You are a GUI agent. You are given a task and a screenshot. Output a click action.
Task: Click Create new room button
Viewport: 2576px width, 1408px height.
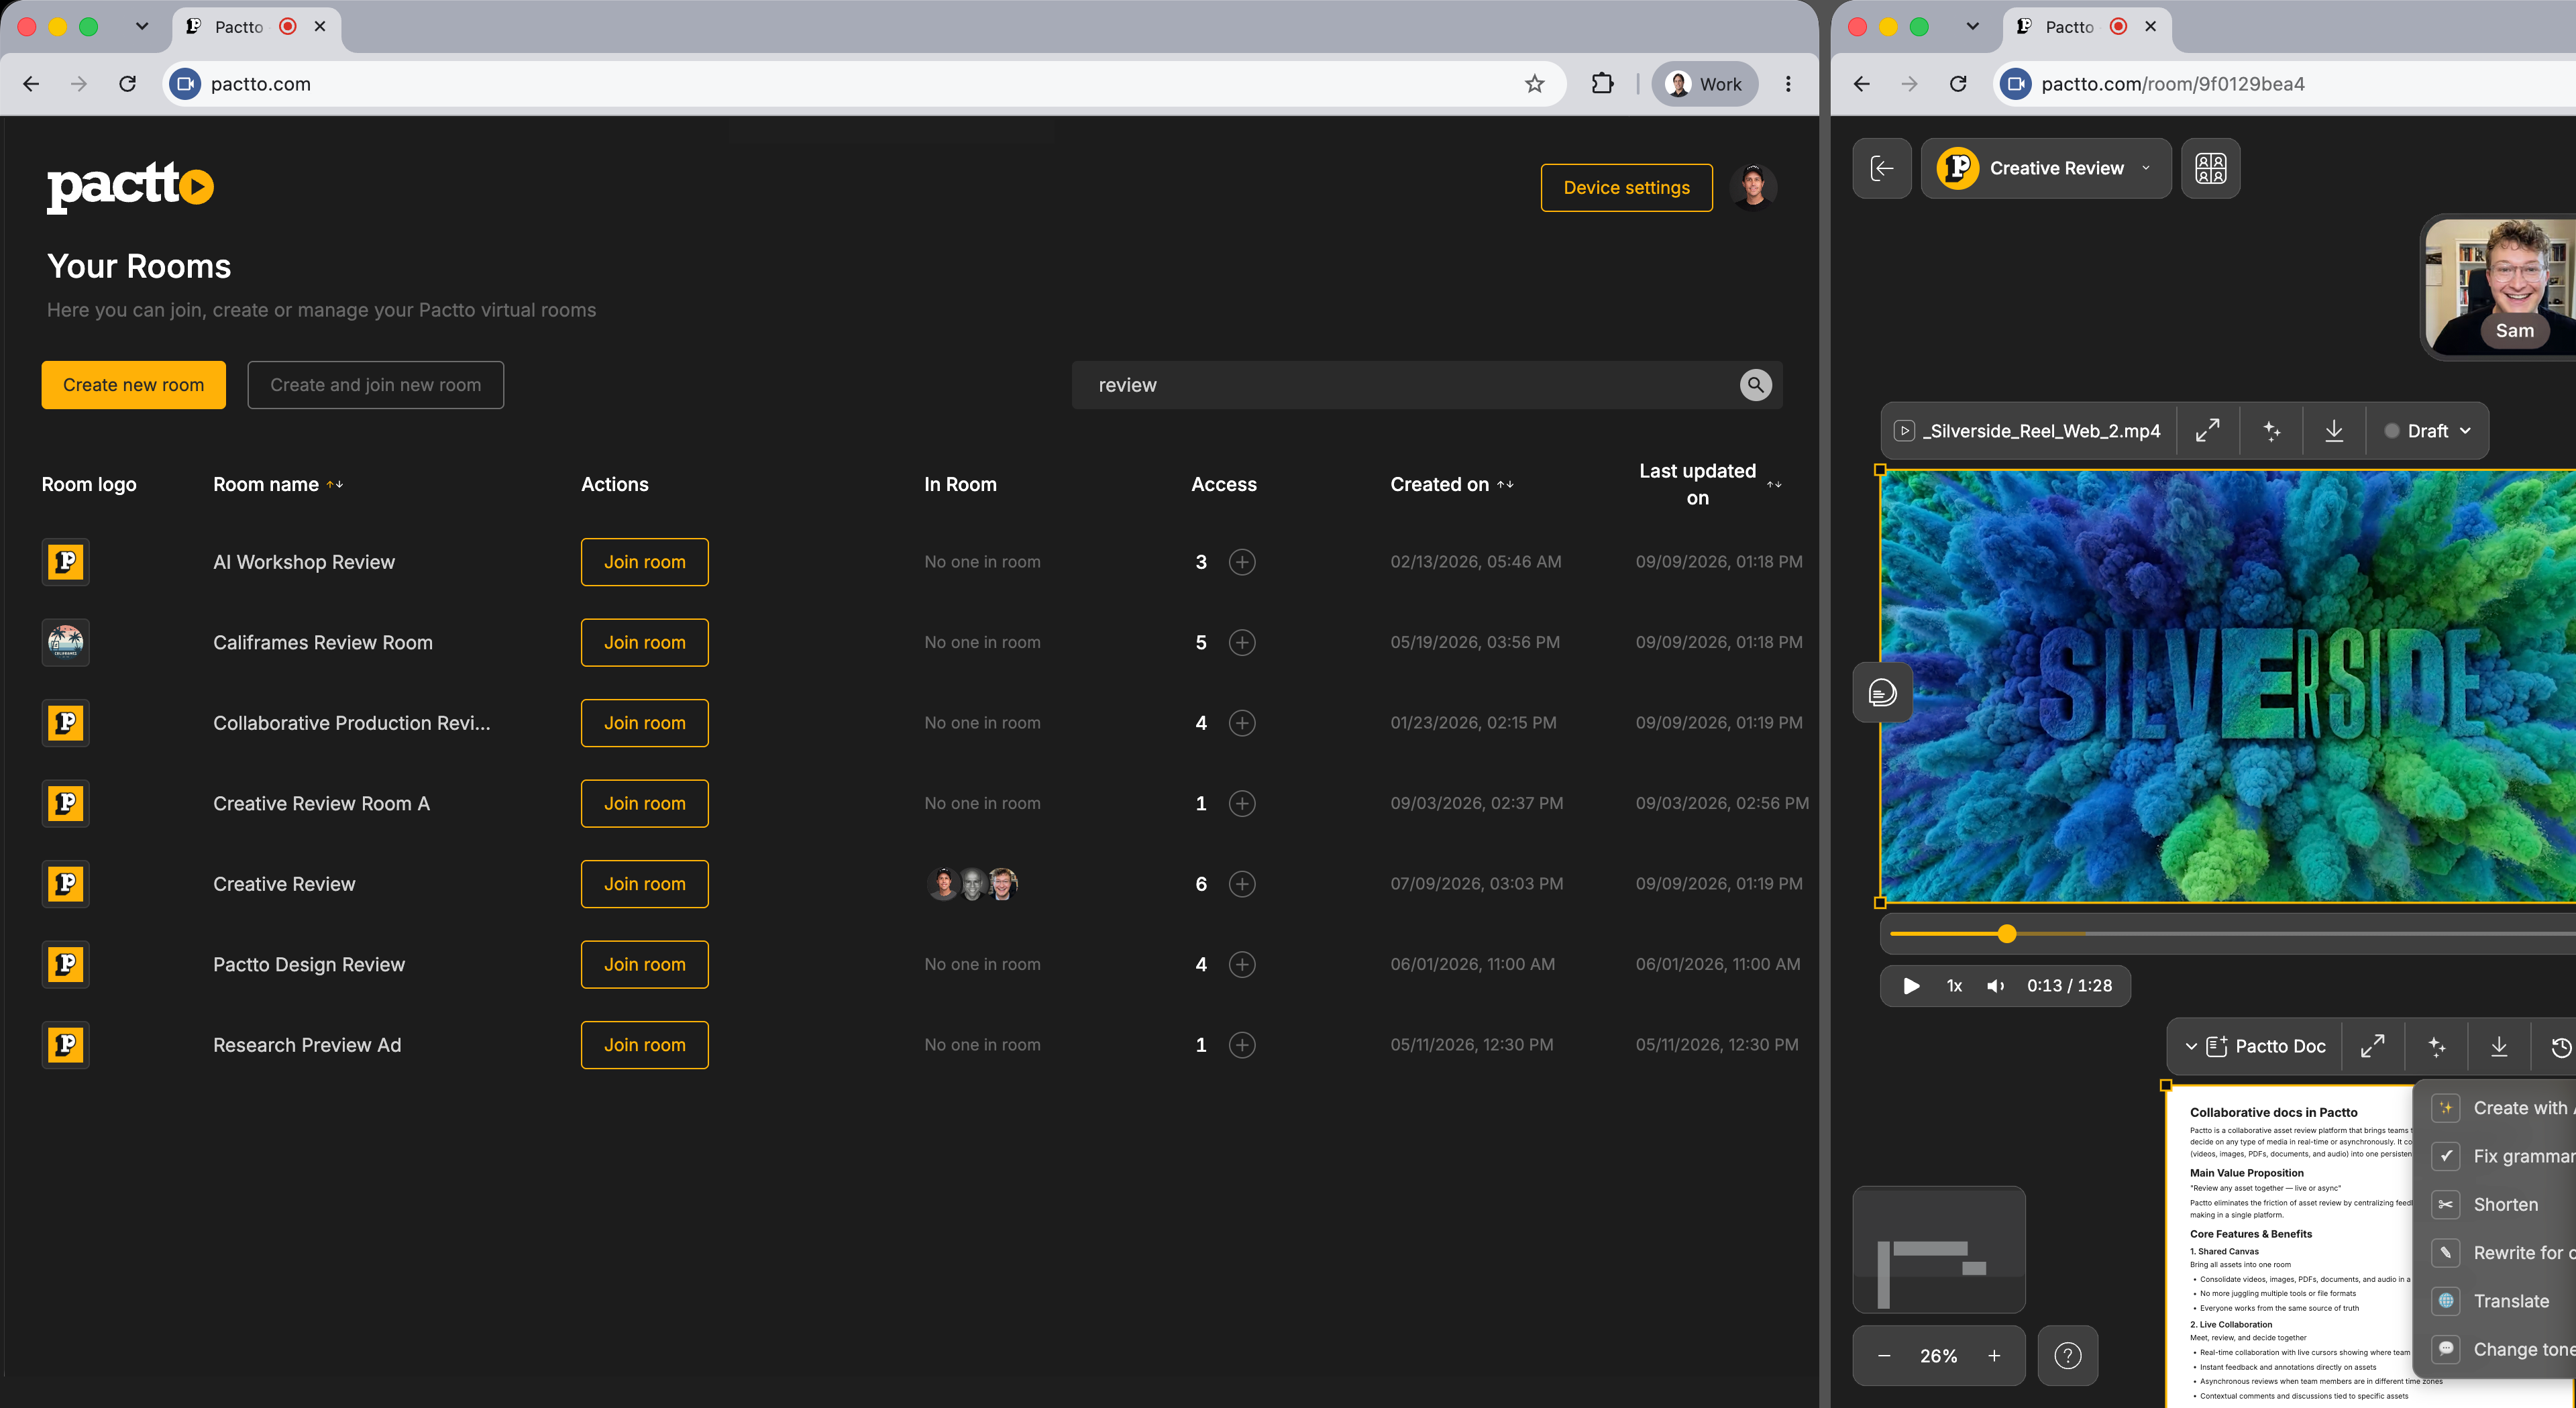click(133, 385)
